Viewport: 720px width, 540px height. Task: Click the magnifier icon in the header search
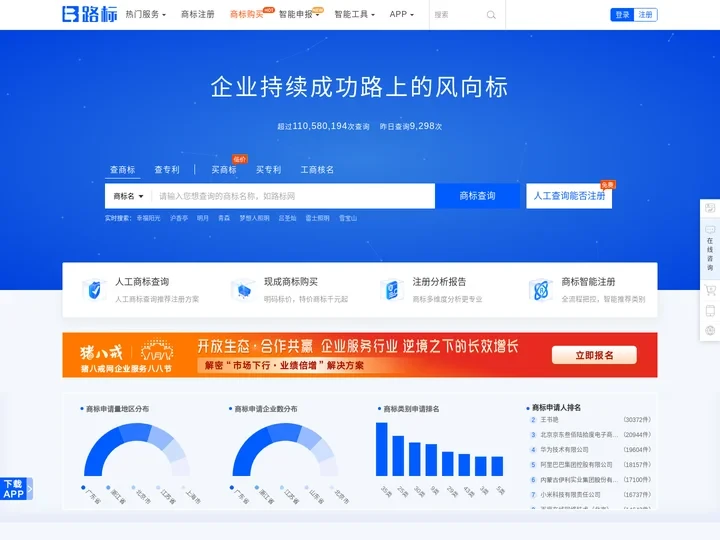coord(491,15)
